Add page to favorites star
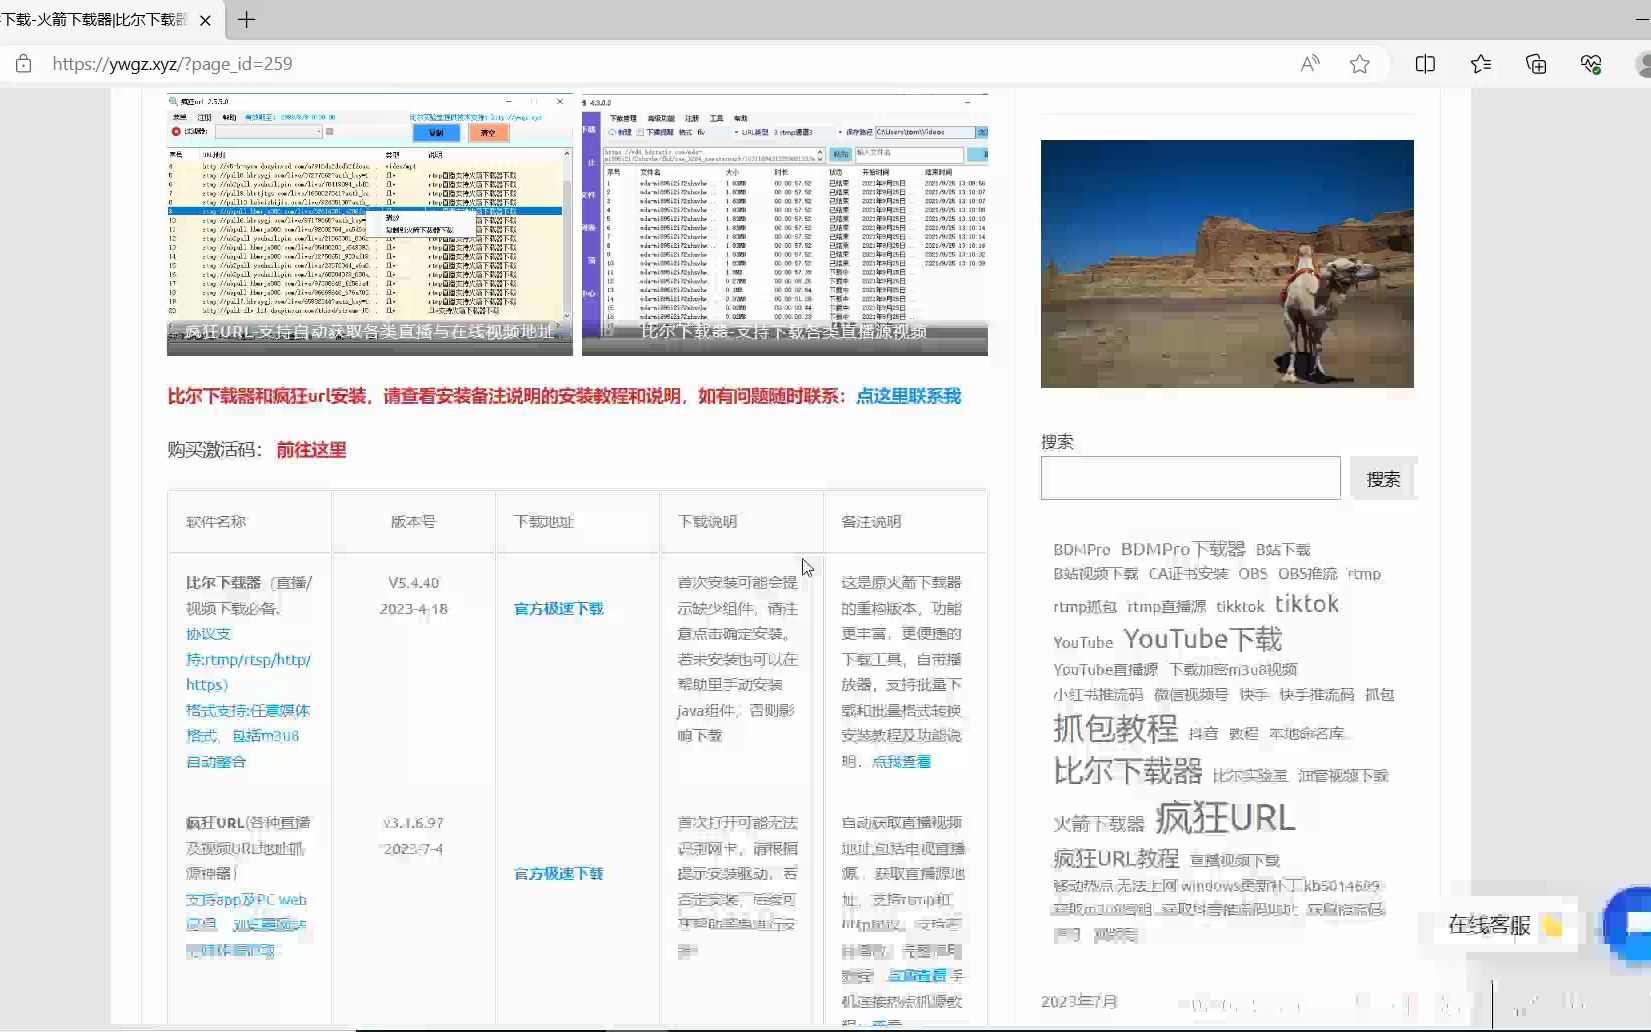This screenshot has height=1032, width=1651. (x=1360, y=64)
